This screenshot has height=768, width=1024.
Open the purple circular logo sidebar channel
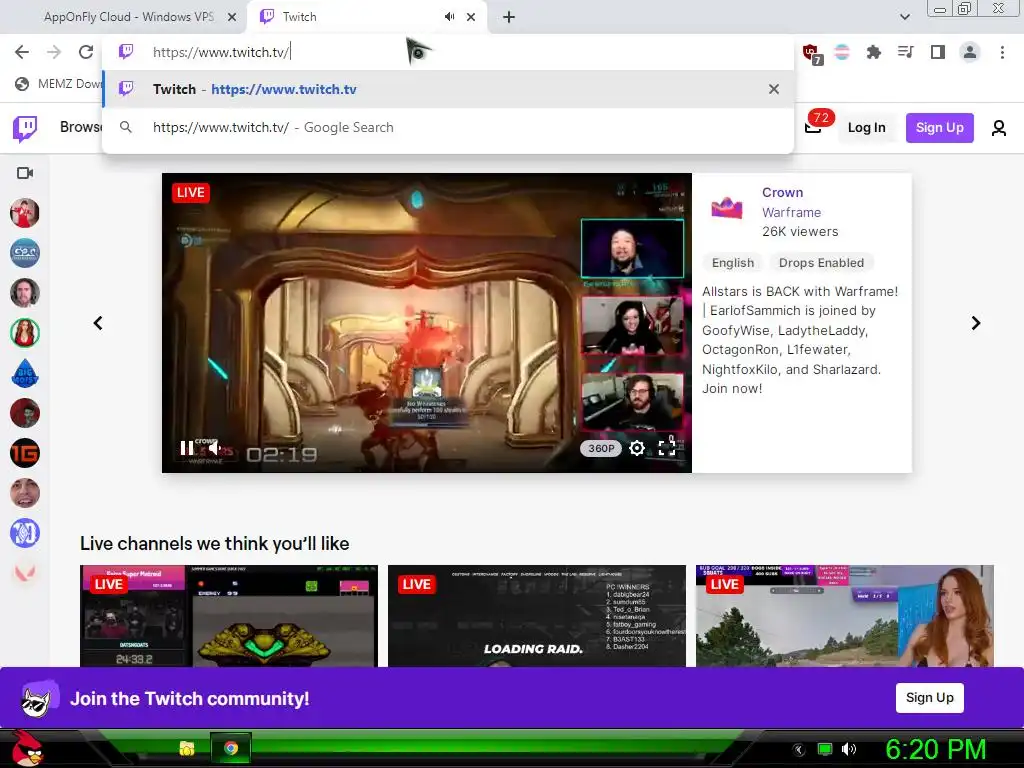(x=25, y=533)
